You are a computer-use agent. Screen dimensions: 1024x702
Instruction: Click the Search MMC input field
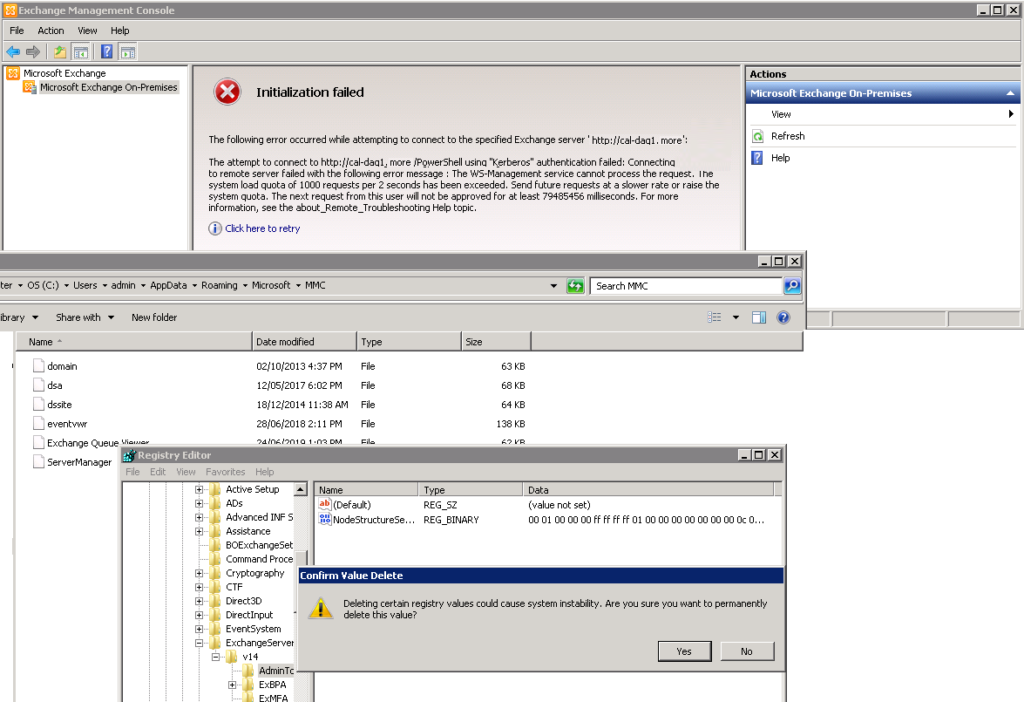click(x=685, y=286)
